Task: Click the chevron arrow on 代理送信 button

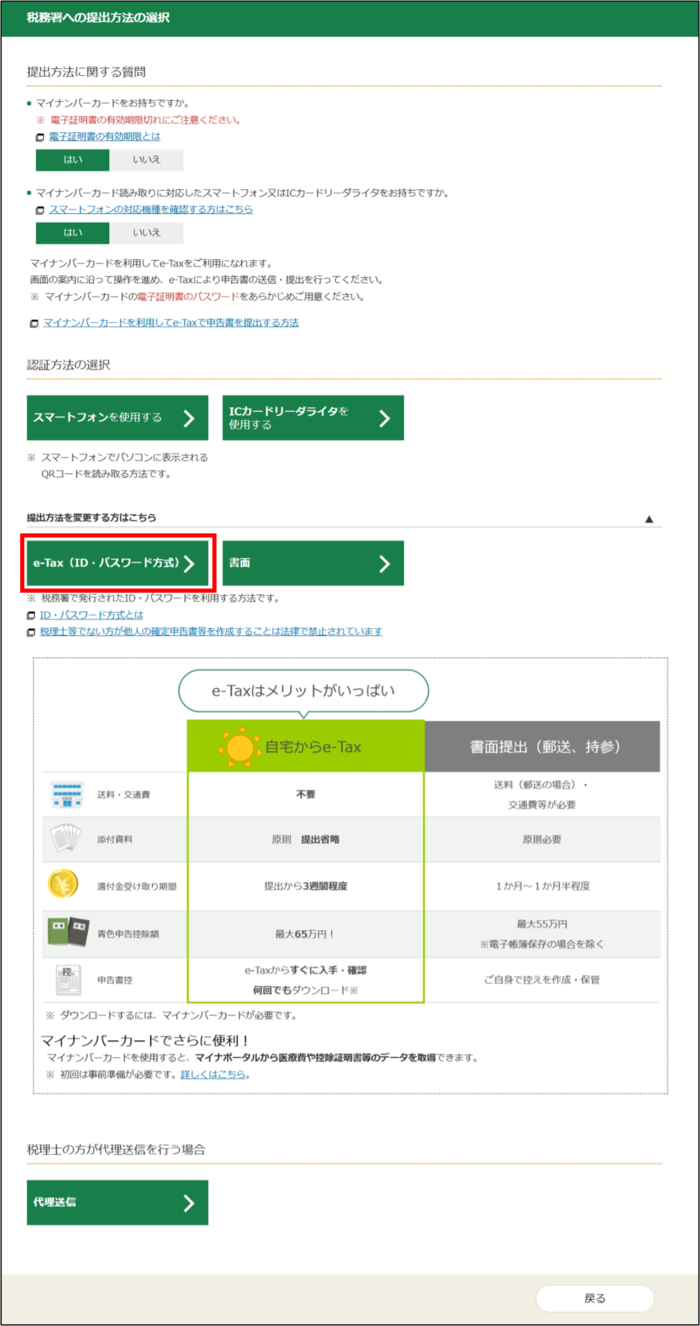Action: (x=188, y=1202)
